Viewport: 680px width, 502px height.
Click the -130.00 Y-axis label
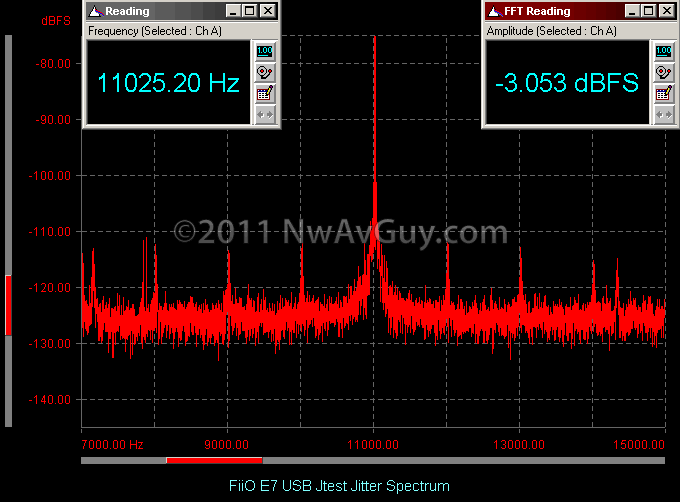pyautogui.click(x=49, y=343)
